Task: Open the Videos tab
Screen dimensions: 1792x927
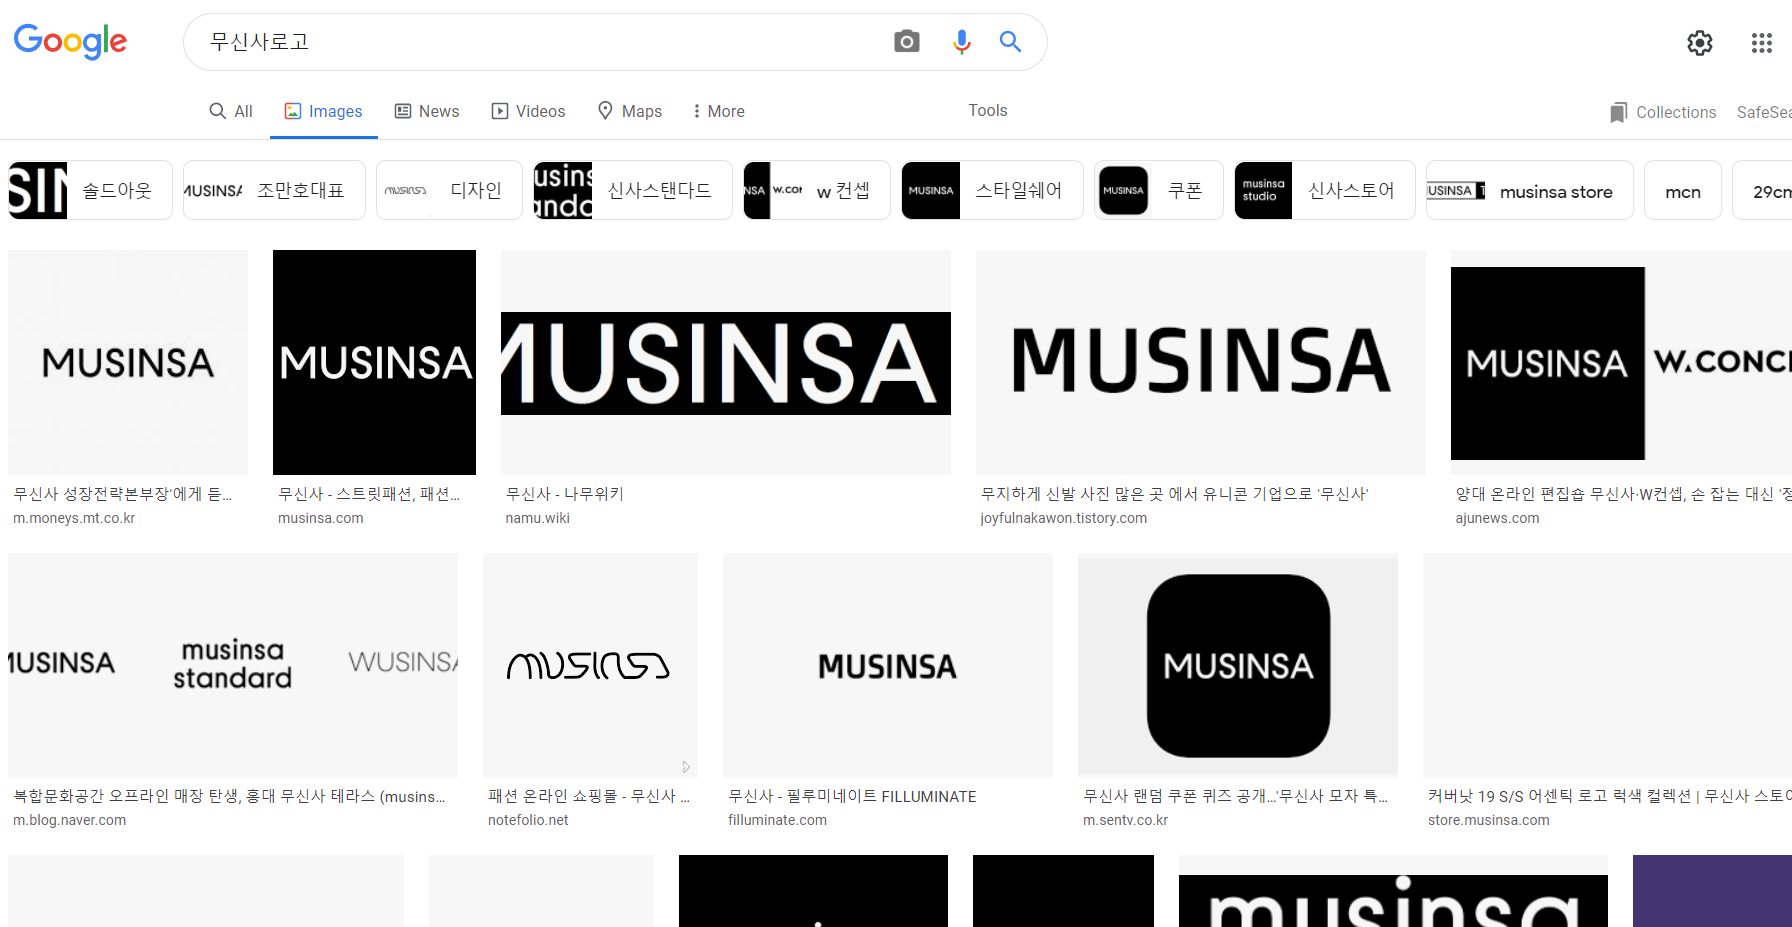Action: pyautogui.click(x=528, y=111)
